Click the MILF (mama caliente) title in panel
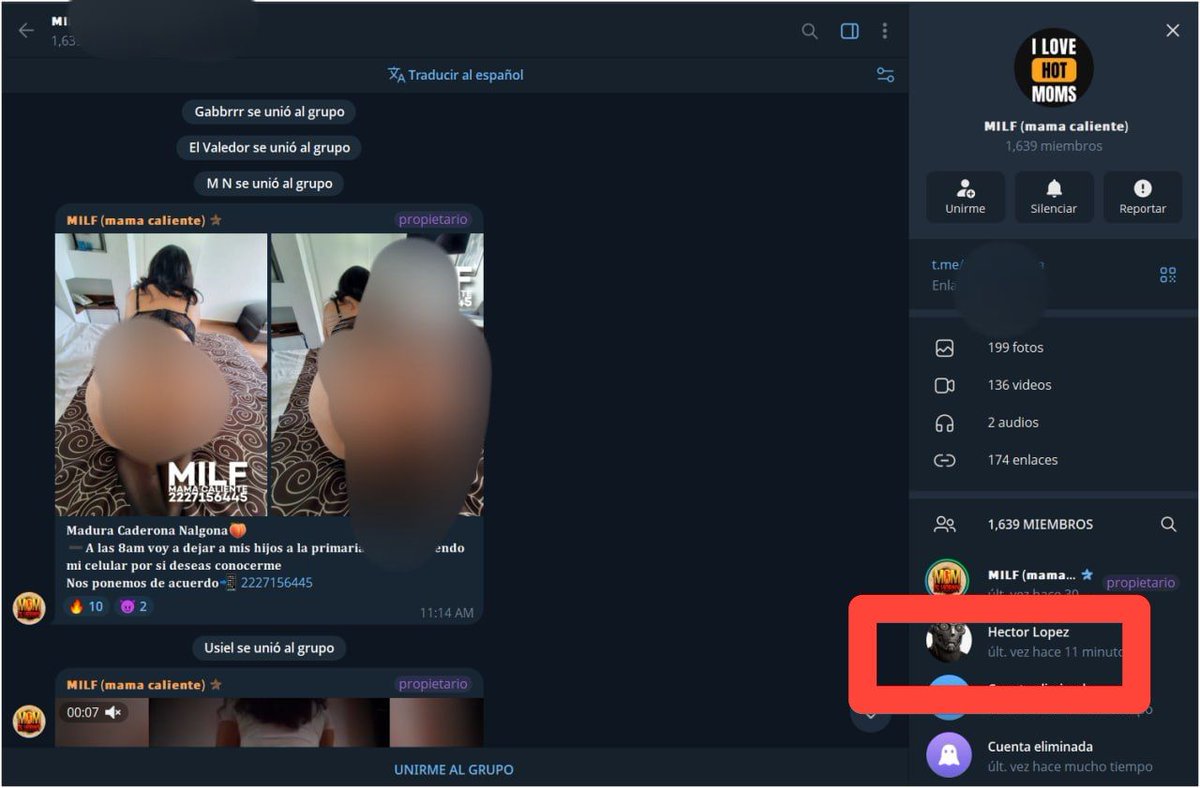Screen dimensions: 1200x788 pos(1055,126)
